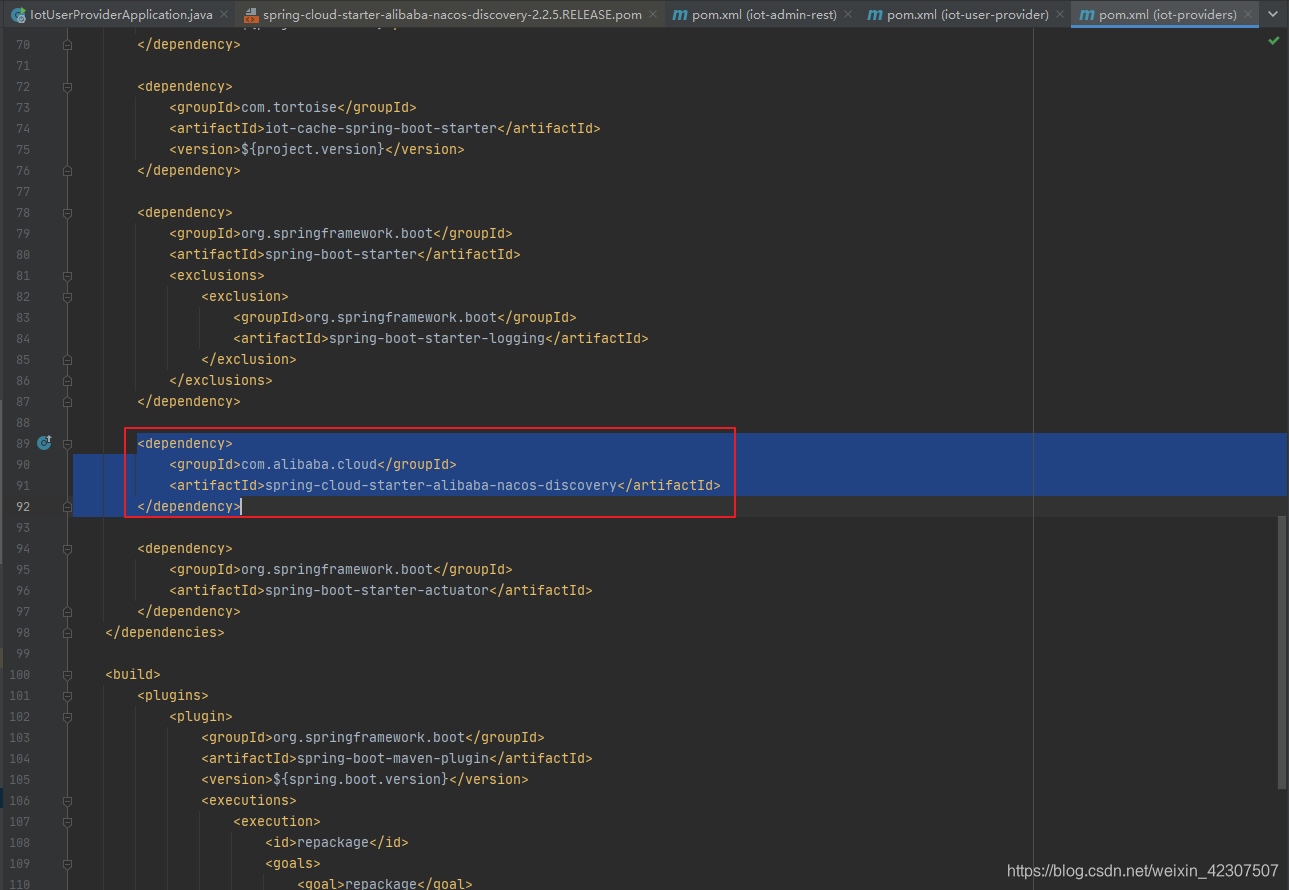Fold the goals block at line 109
The width and height of the screenshot is (1289, 890).
point(67,864)
